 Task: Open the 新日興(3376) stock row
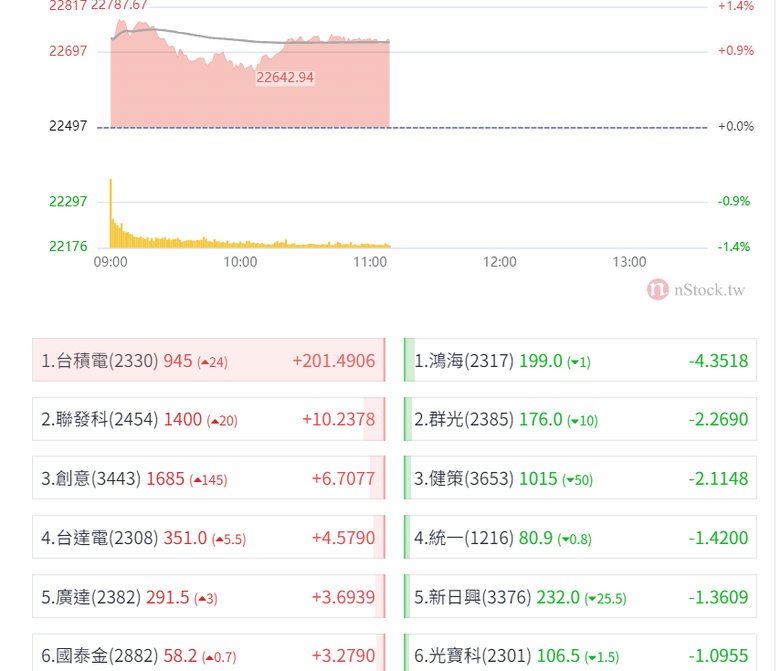click(581, 596)
